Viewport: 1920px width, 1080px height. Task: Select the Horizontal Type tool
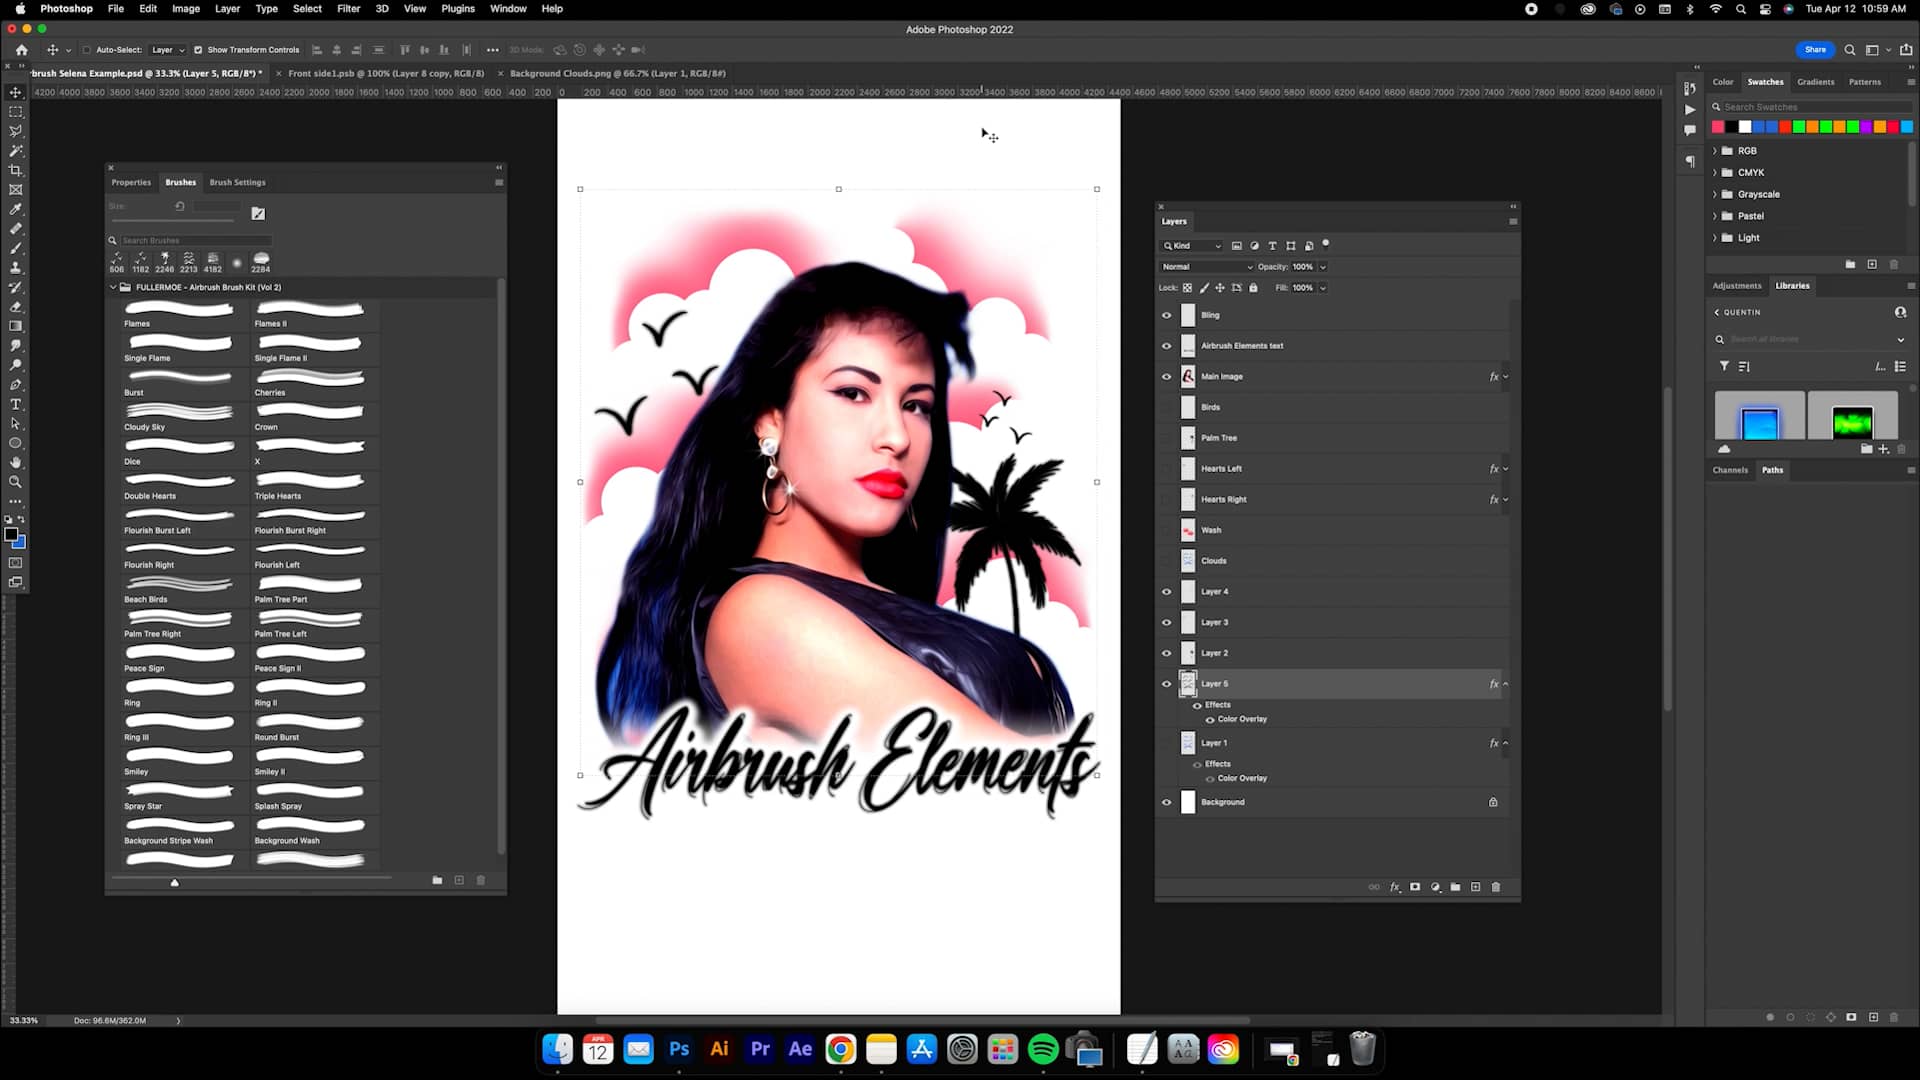15,404
